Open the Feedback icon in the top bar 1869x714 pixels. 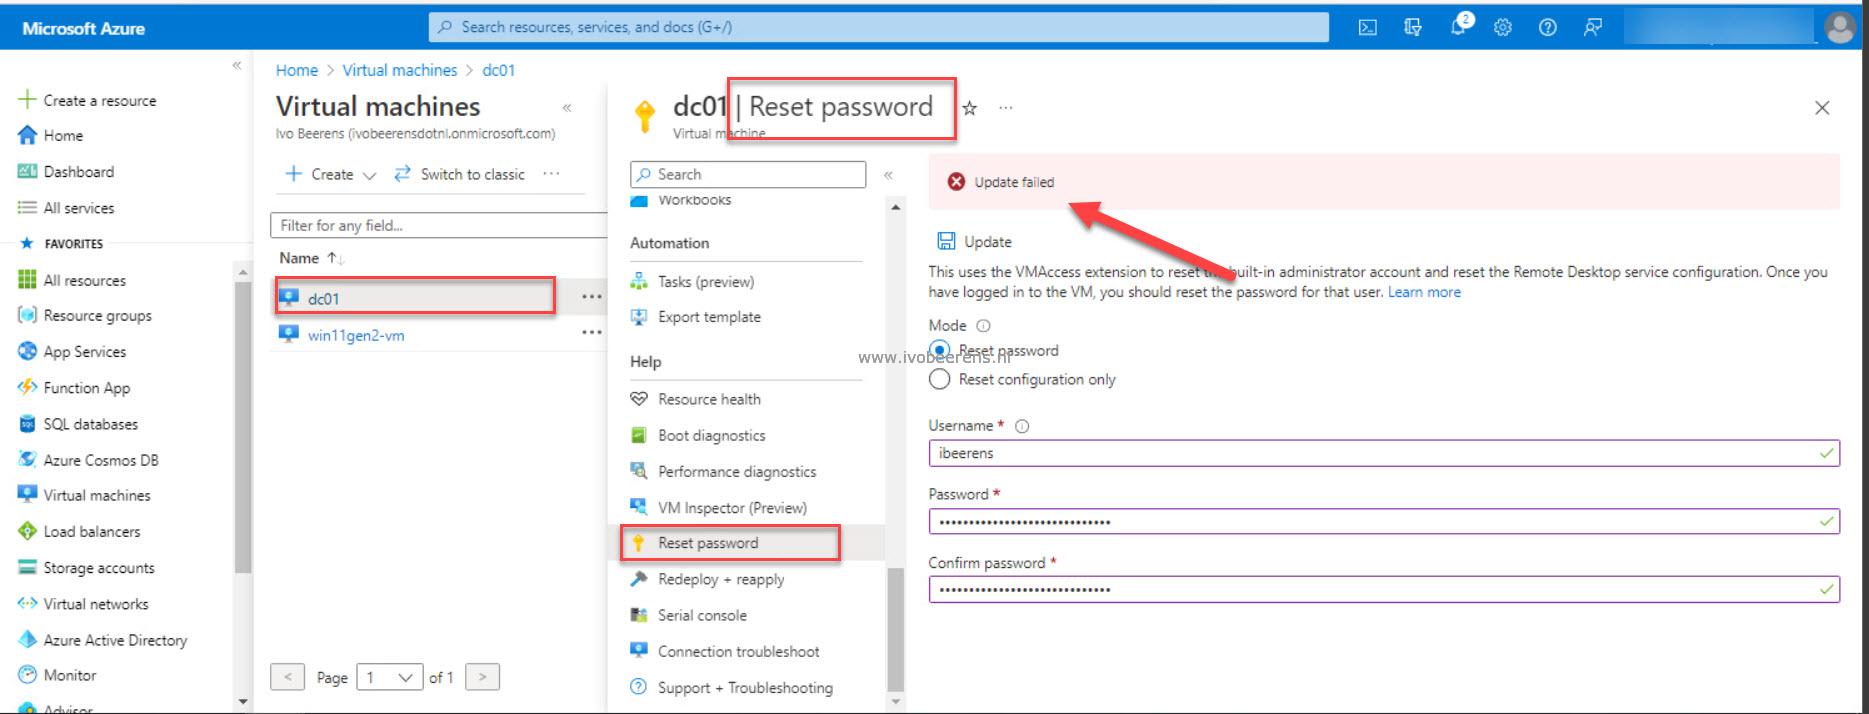pyautogui.click(x=1592, y=28)
